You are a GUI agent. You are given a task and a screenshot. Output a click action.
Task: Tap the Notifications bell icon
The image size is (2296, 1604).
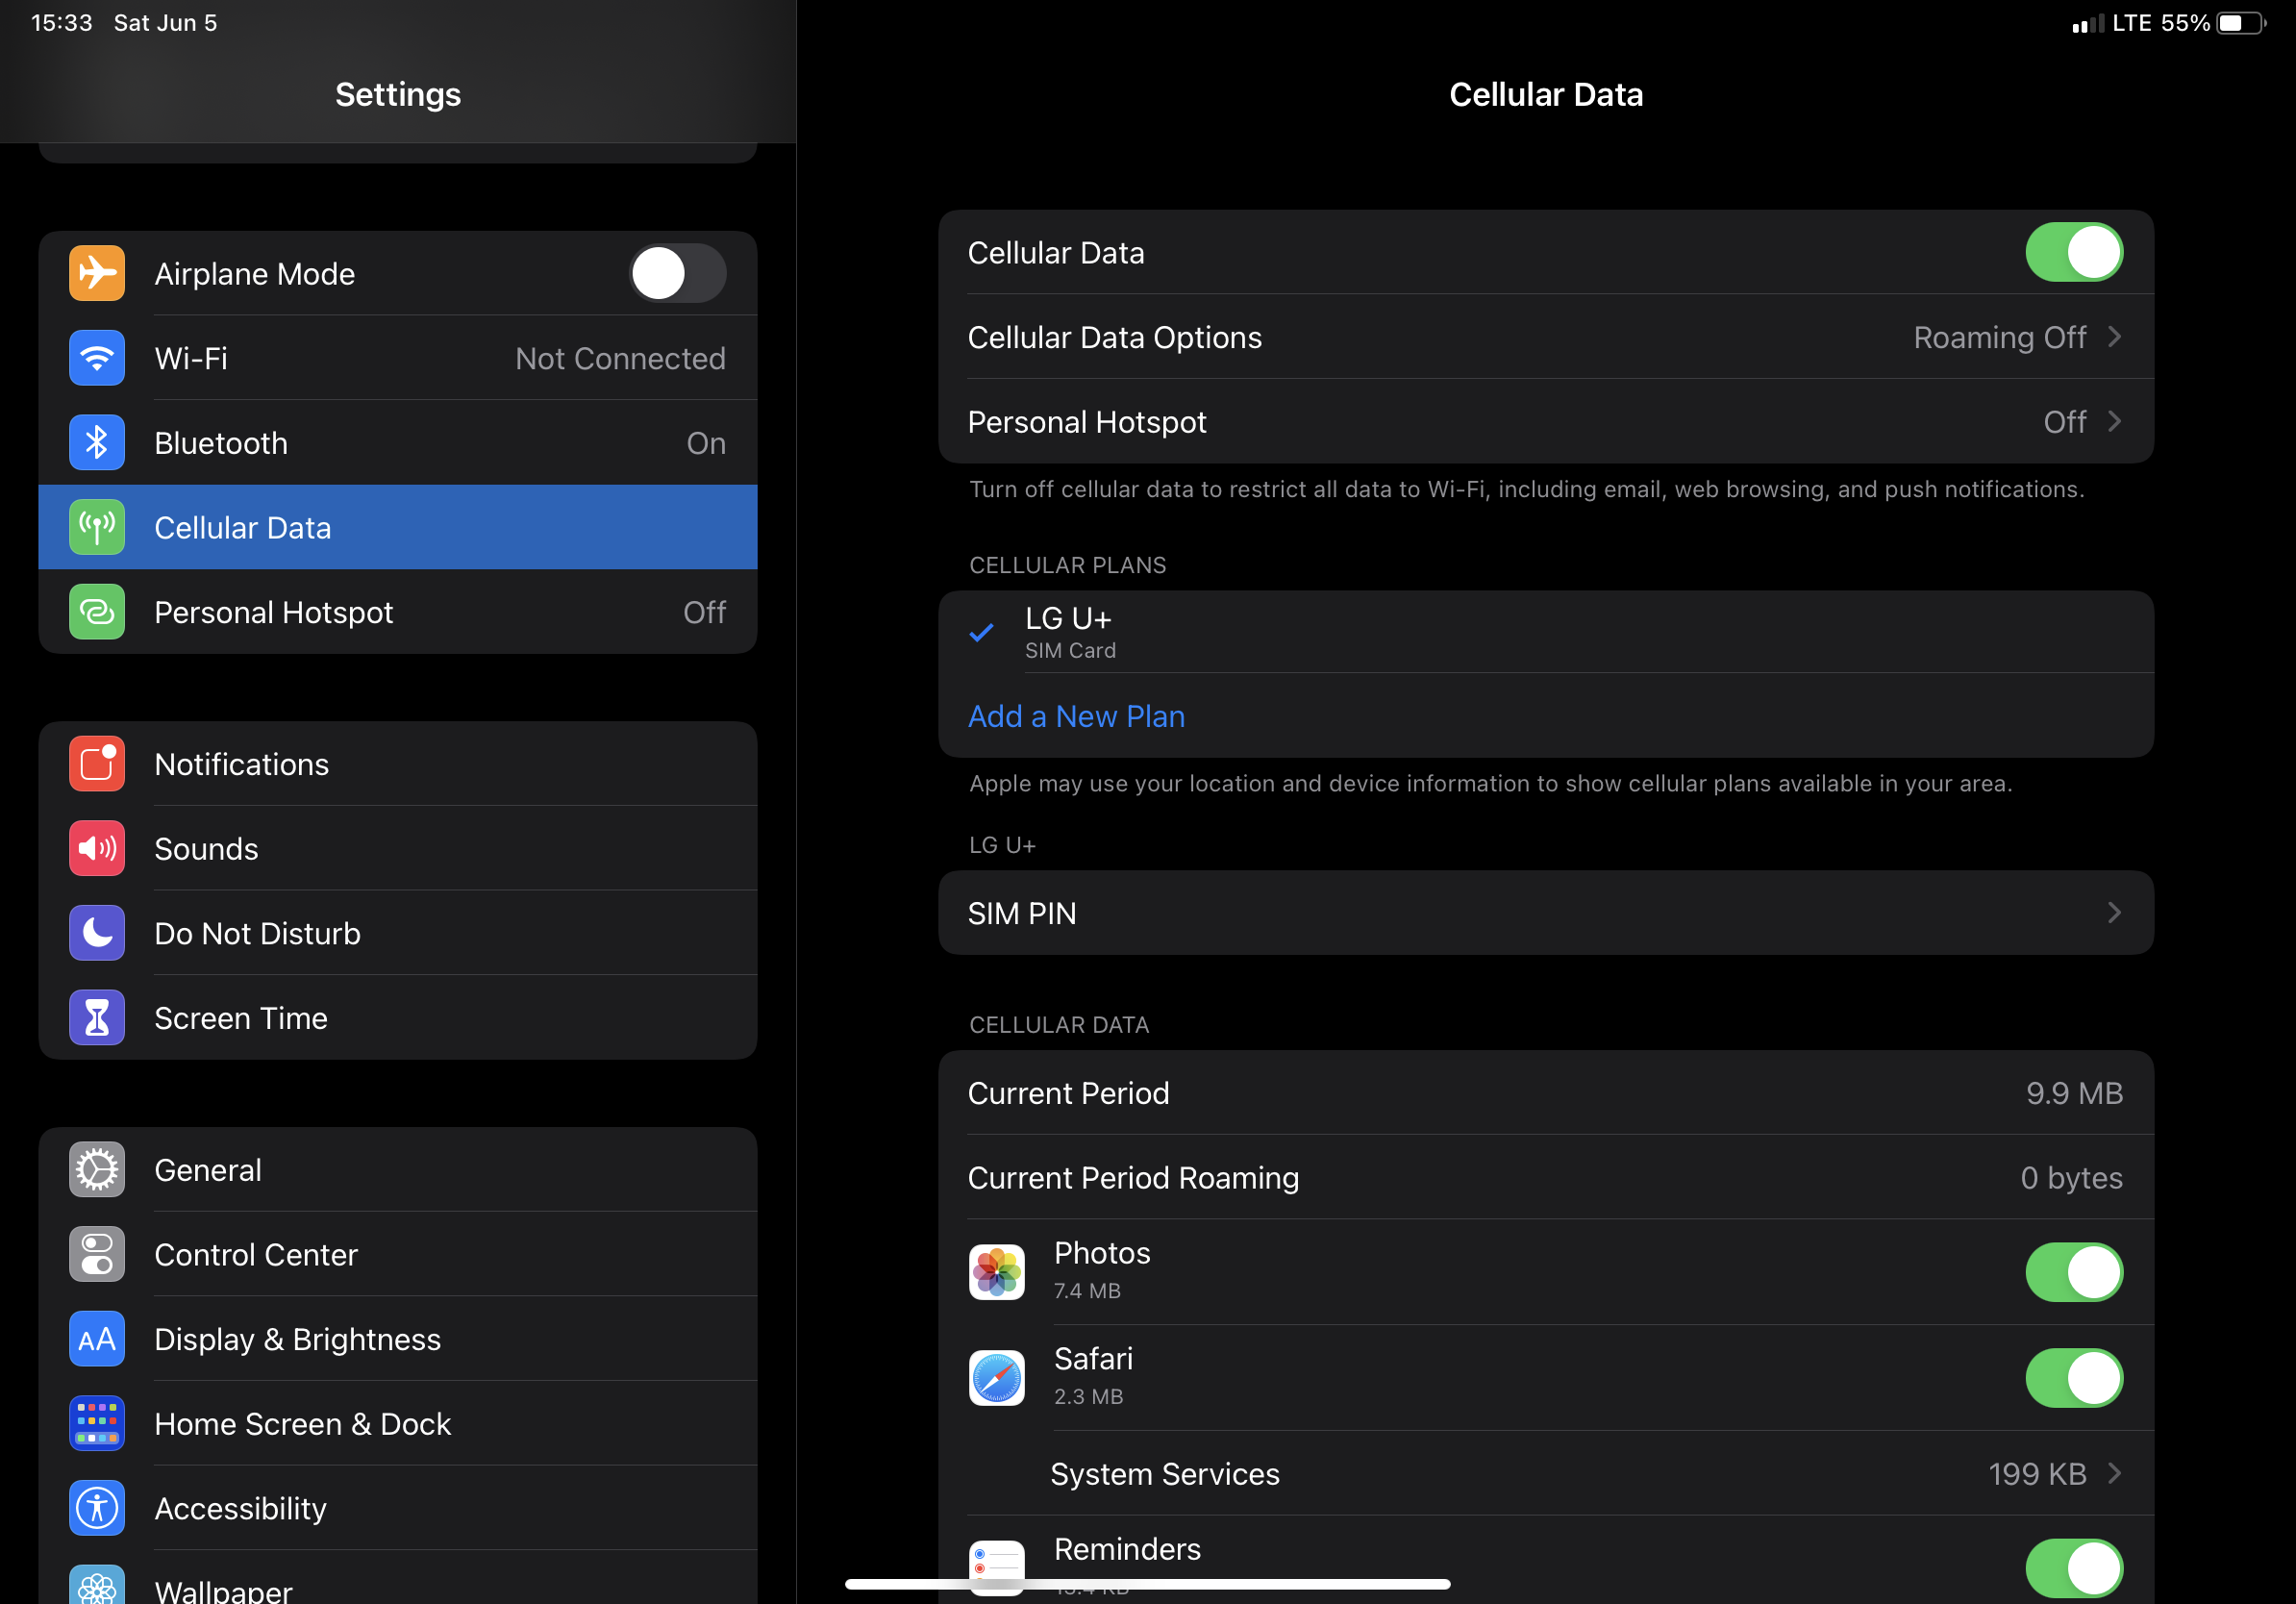click(x=97, y=764)
